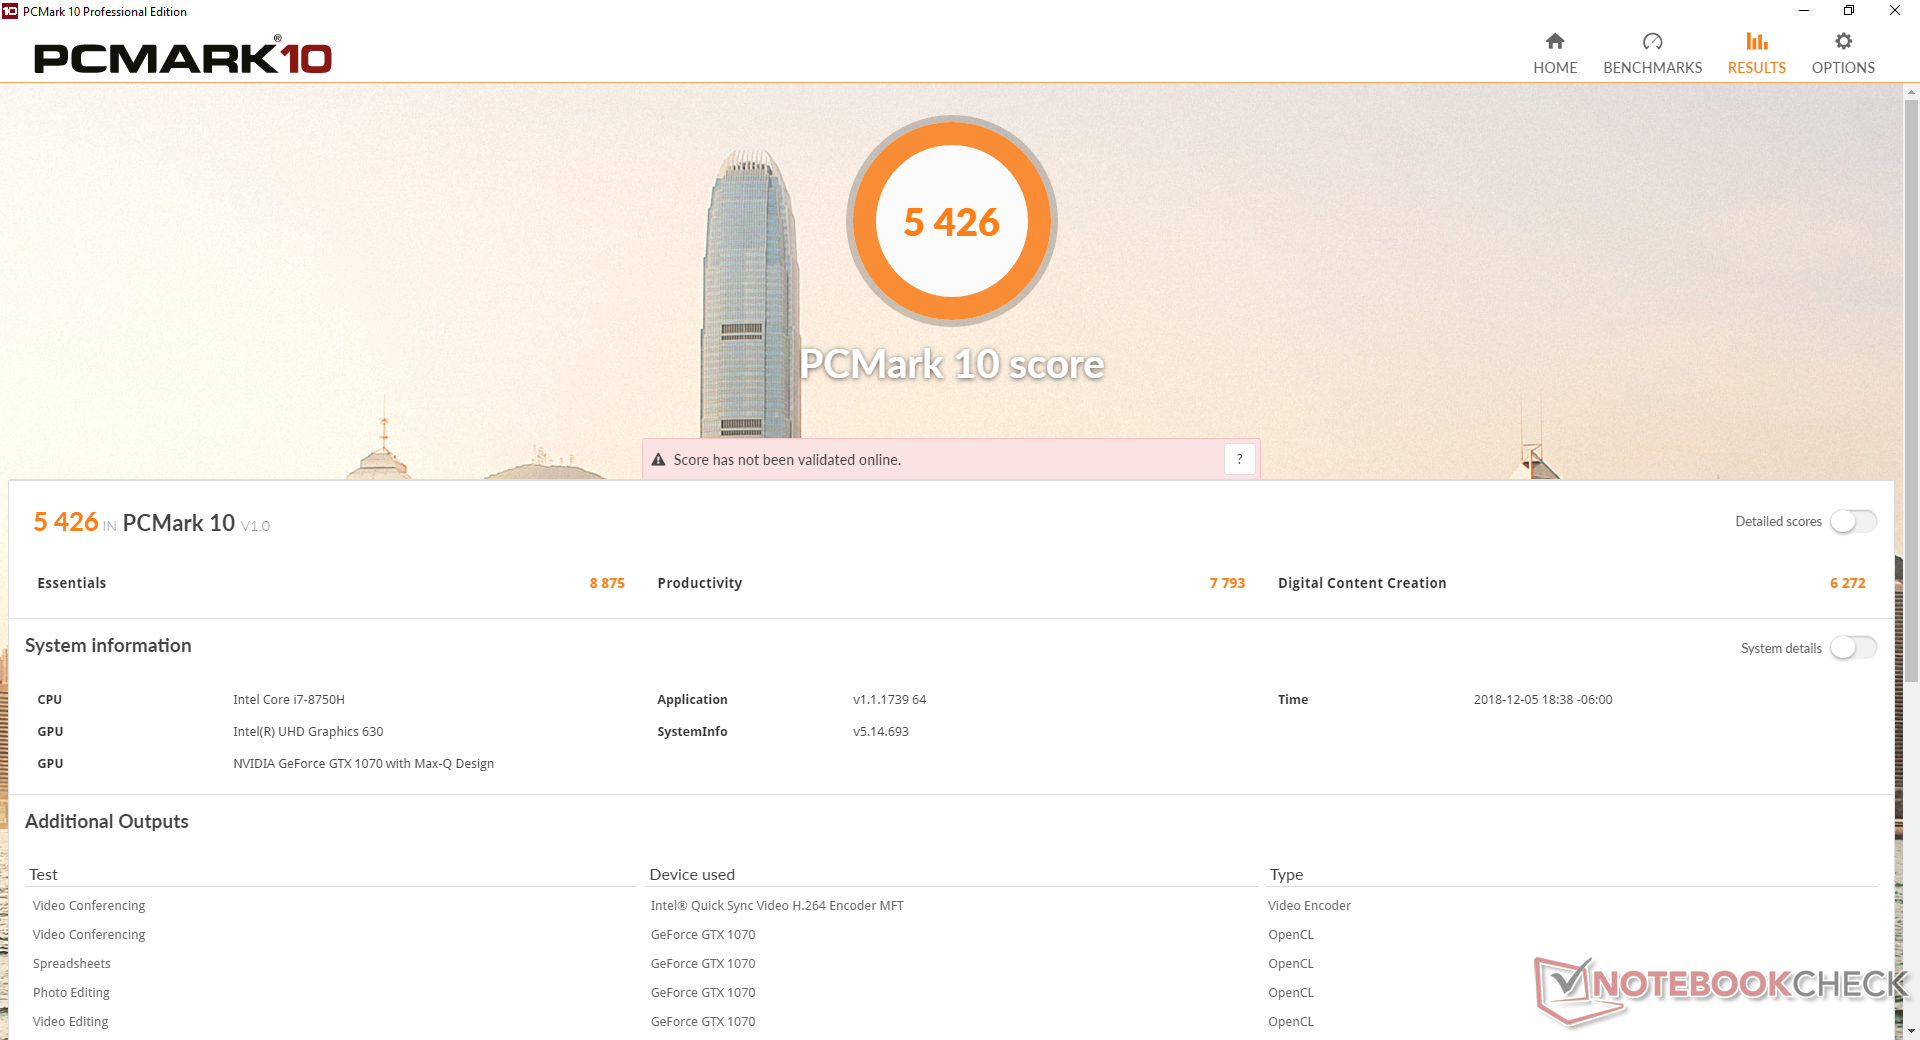Click Intel Quick Sync Video H.264 Encoder MFT
This screenshot has height=1040, width=1920.
[x=777, y=906]
